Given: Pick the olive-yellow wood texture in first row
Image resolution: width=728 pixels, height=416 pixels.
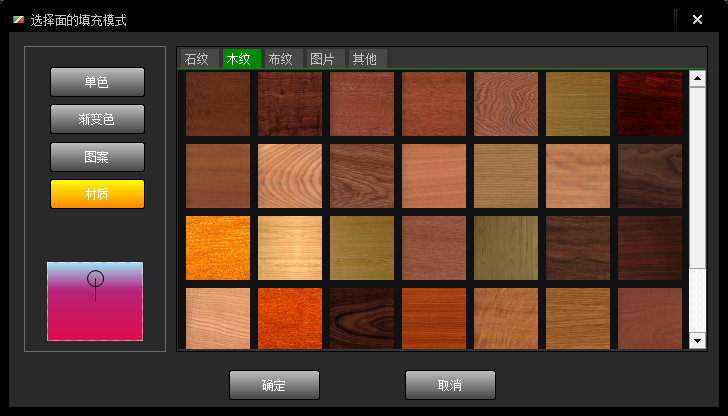Looking at the screenshot, I should pos(578,104).
